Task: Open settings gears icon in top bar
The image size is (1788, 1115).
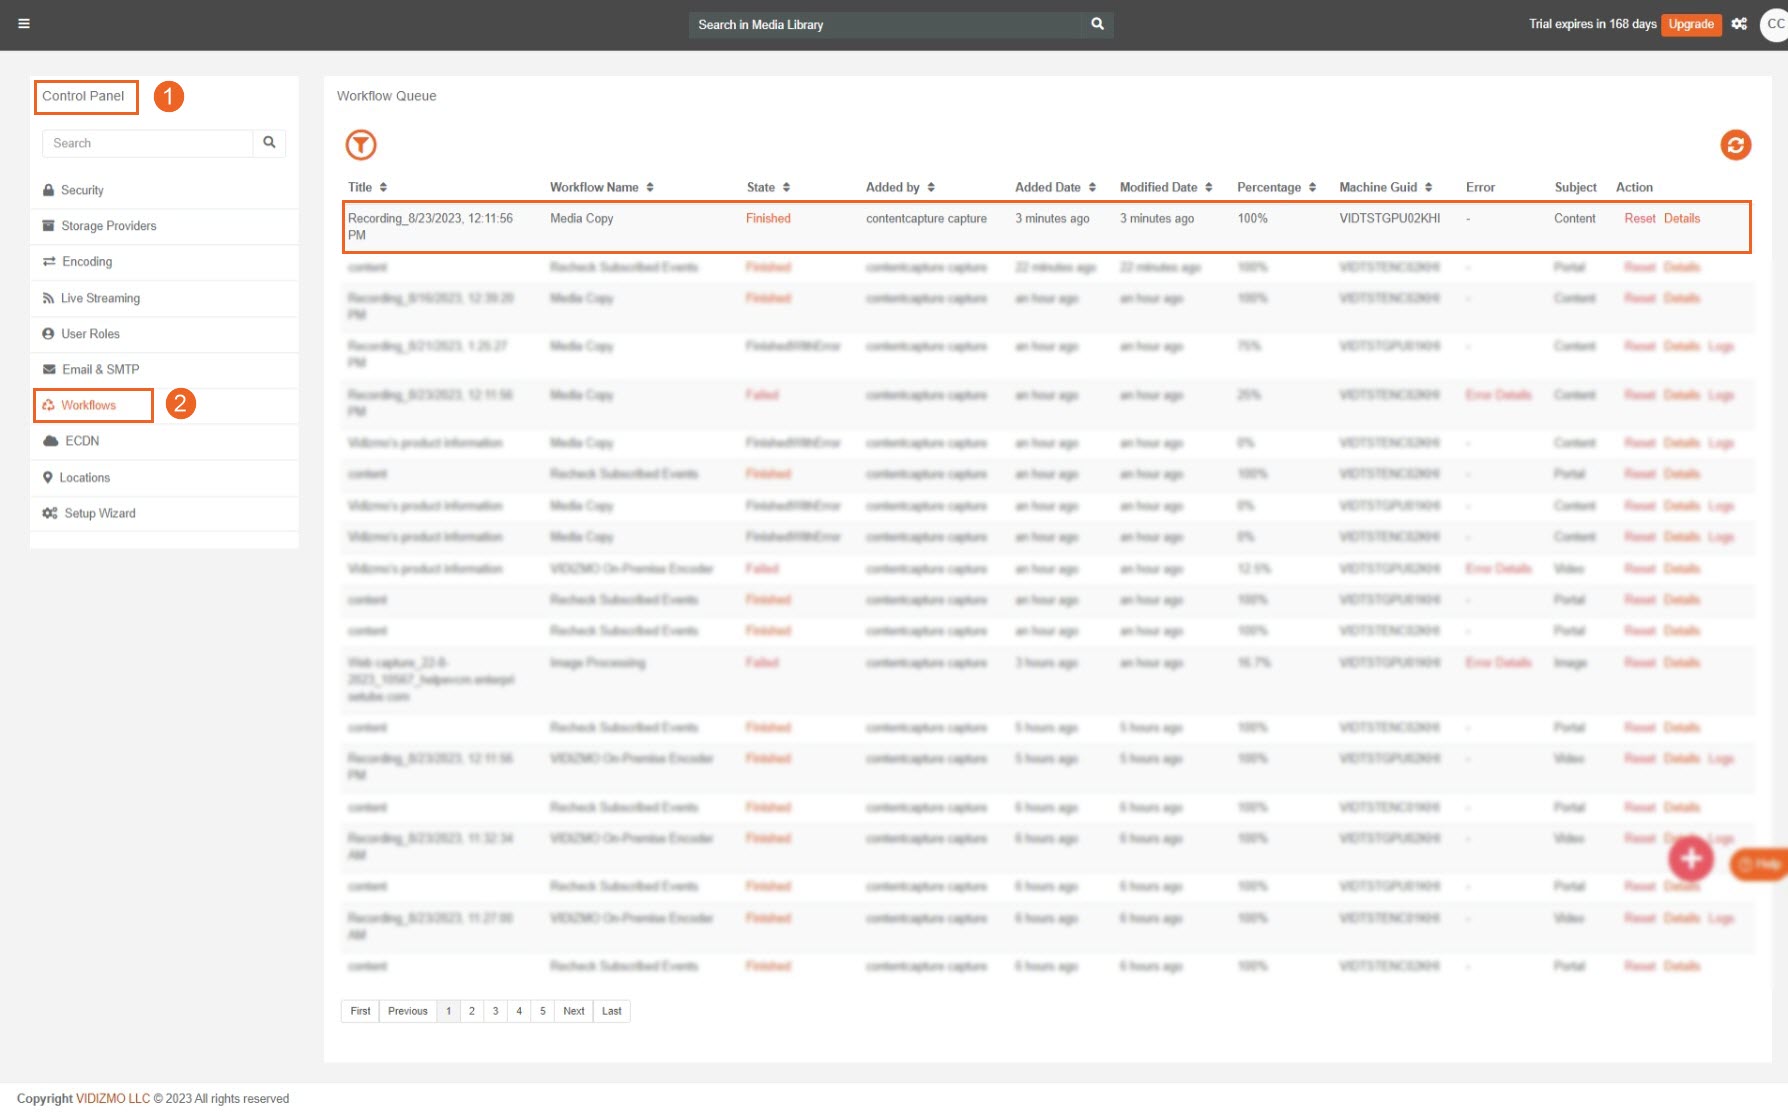Action: tap(1739, 24)
